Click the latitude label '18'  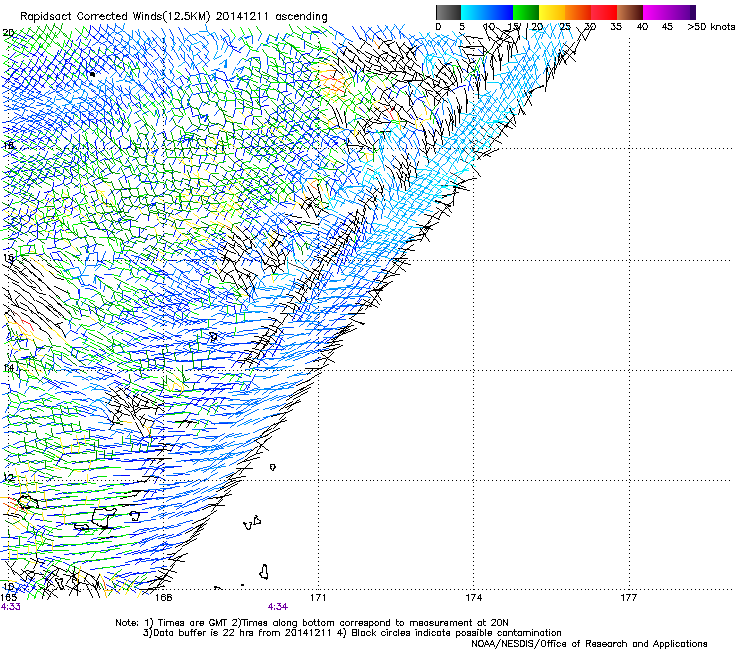(x=8, y=145)
